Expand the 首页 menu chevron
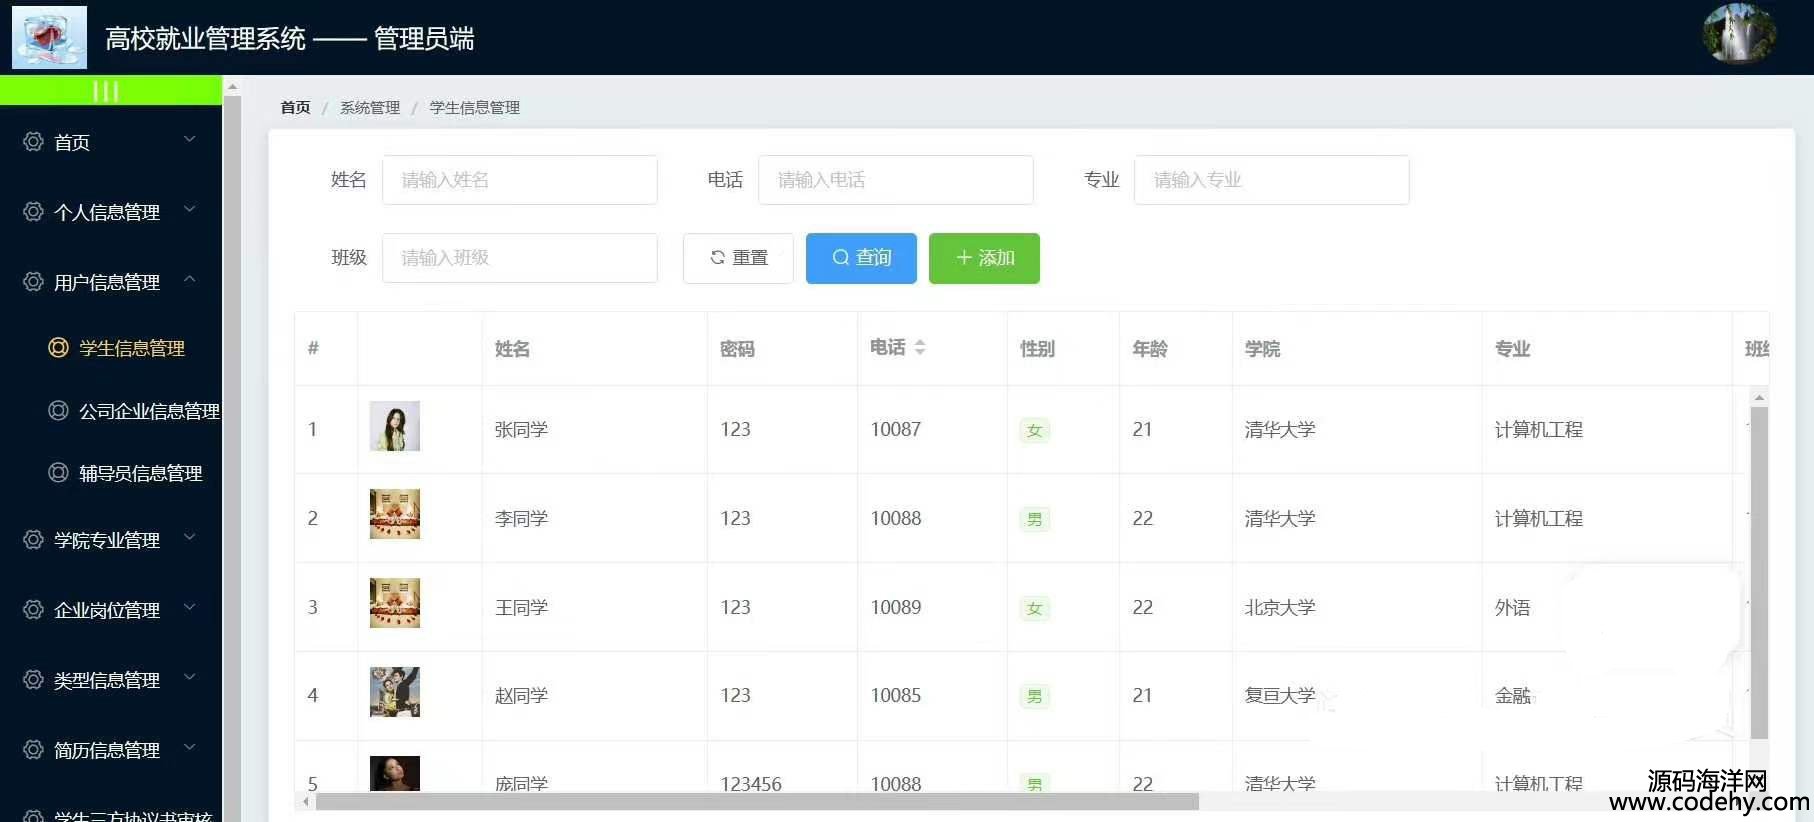The width and height of the screenshot is (1814, 822). point(189,140)
